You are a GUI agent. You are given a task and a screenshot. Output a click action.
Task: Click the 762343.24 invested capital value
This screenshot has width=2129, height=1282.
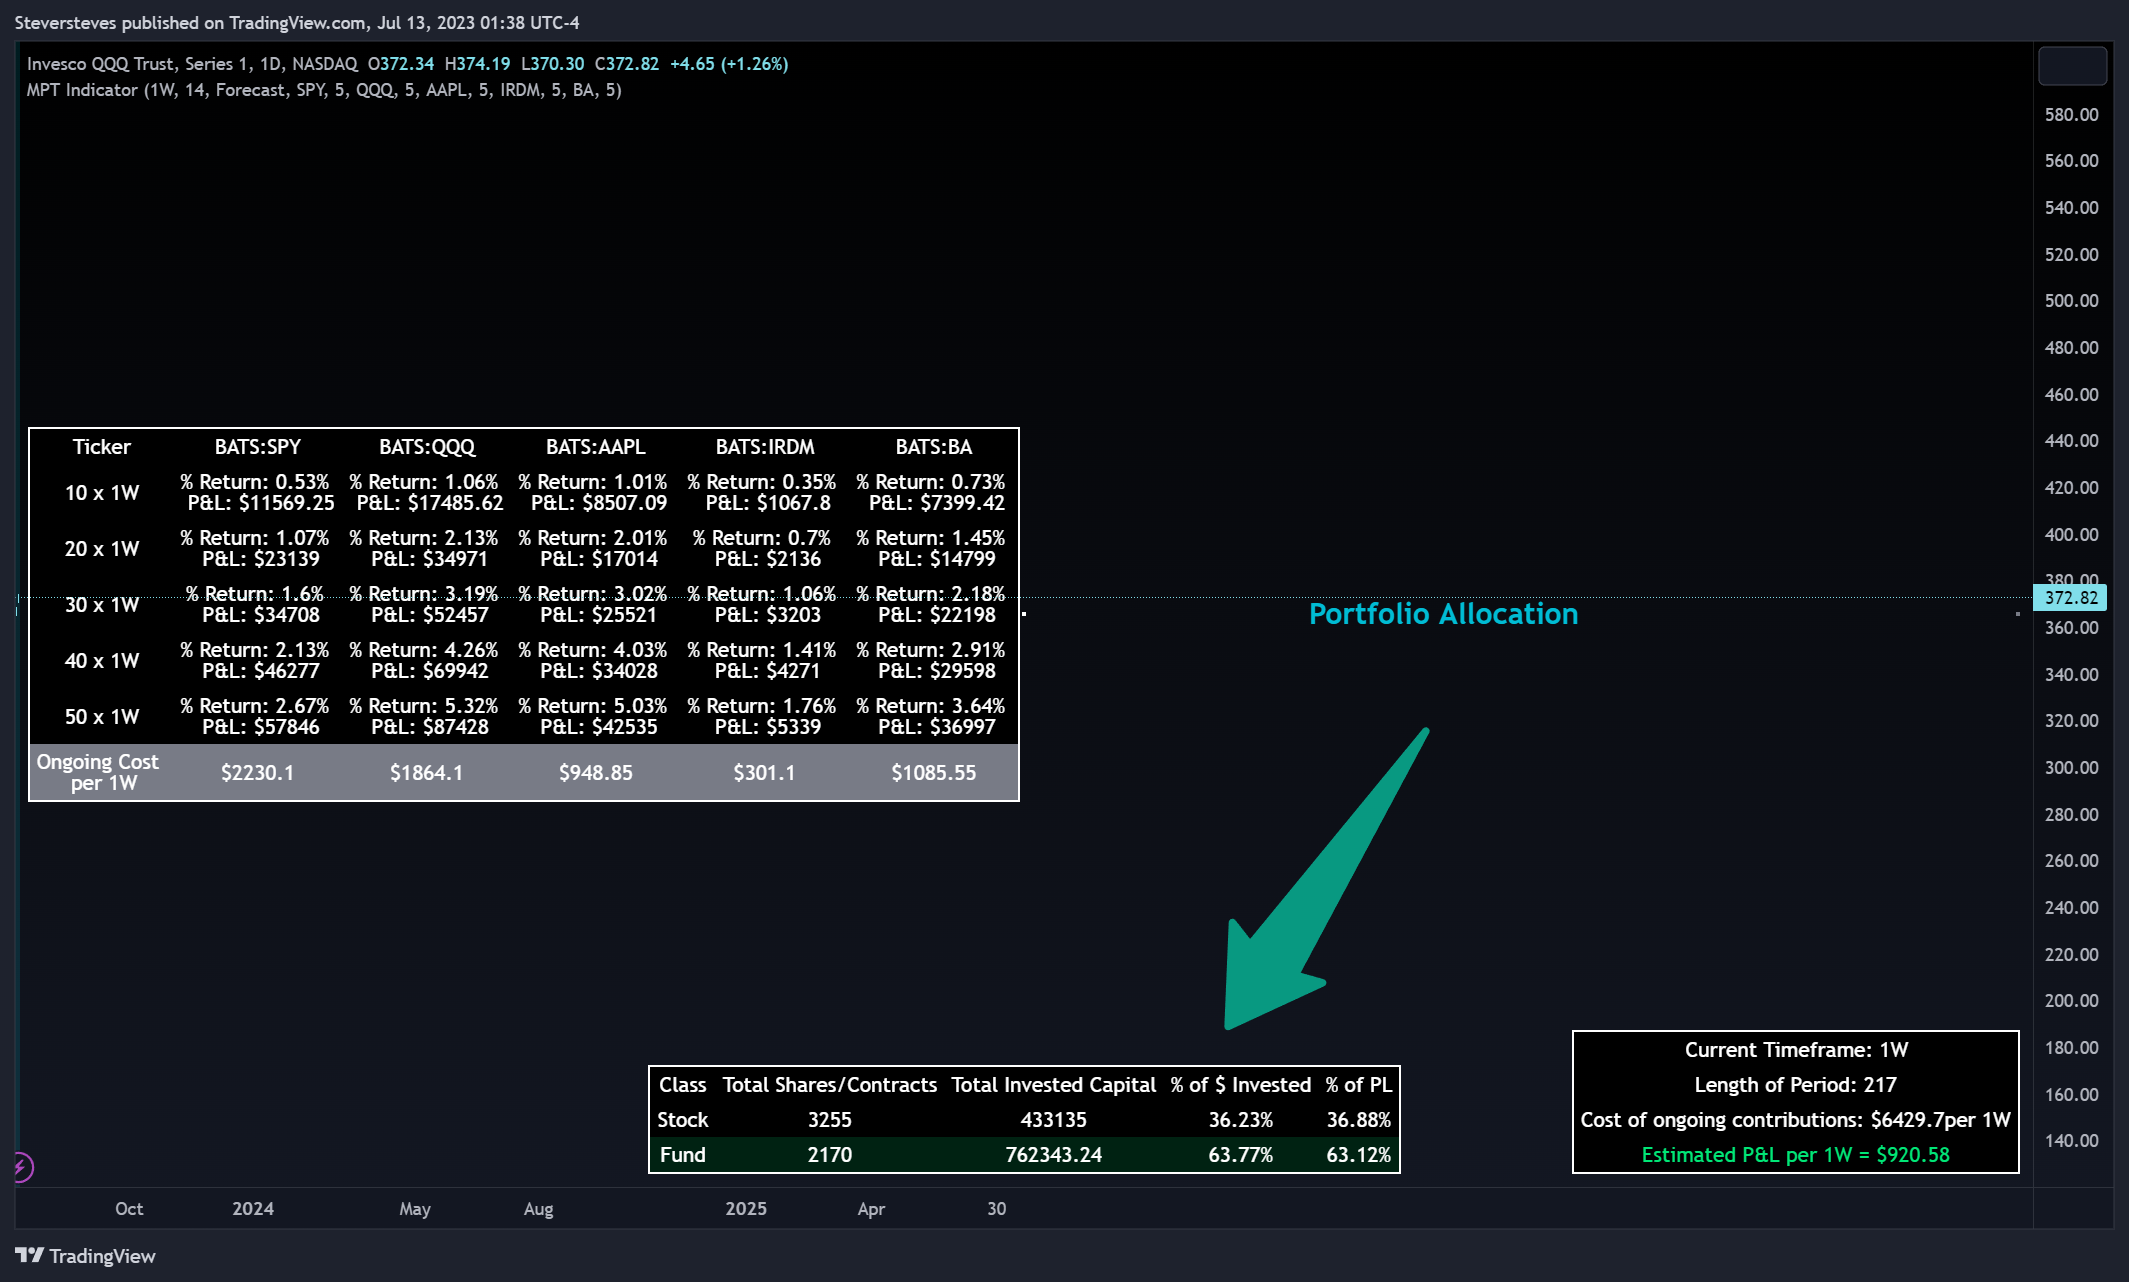[x=1054, y=1155]
